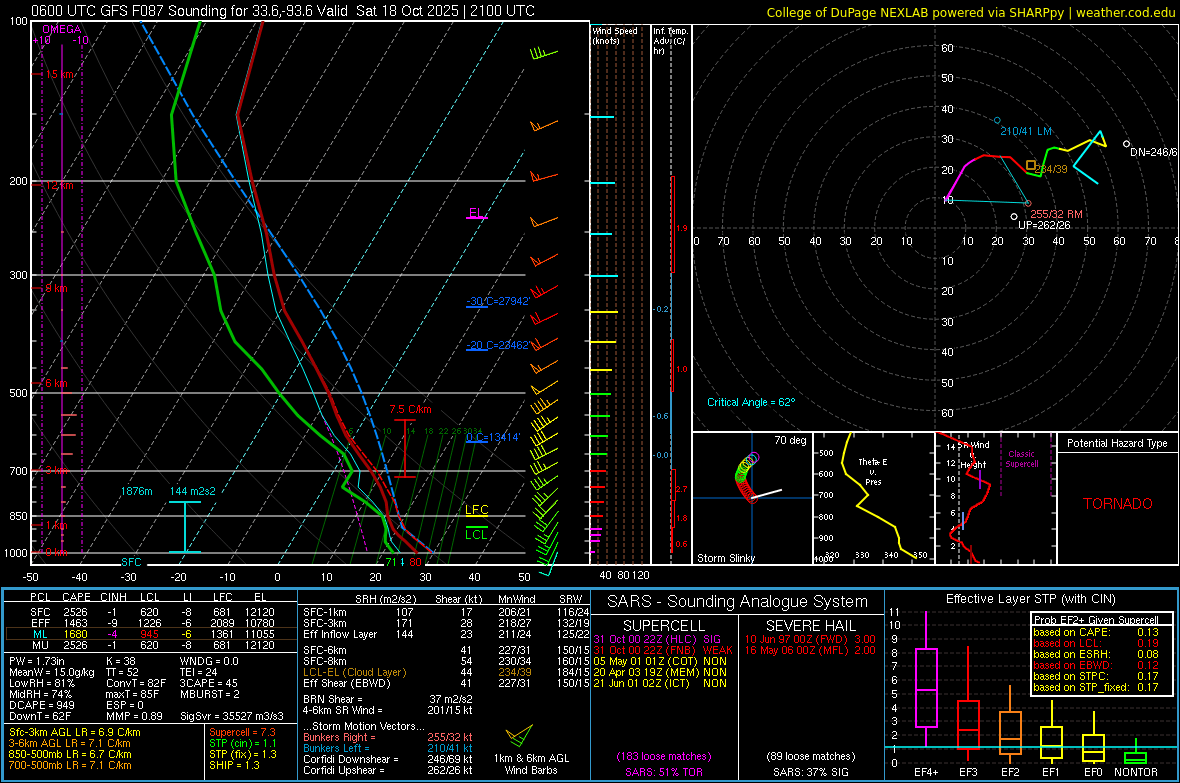
Task: Click the Effective Layer STP (with CIN) title
Action: coord(1031,599)
